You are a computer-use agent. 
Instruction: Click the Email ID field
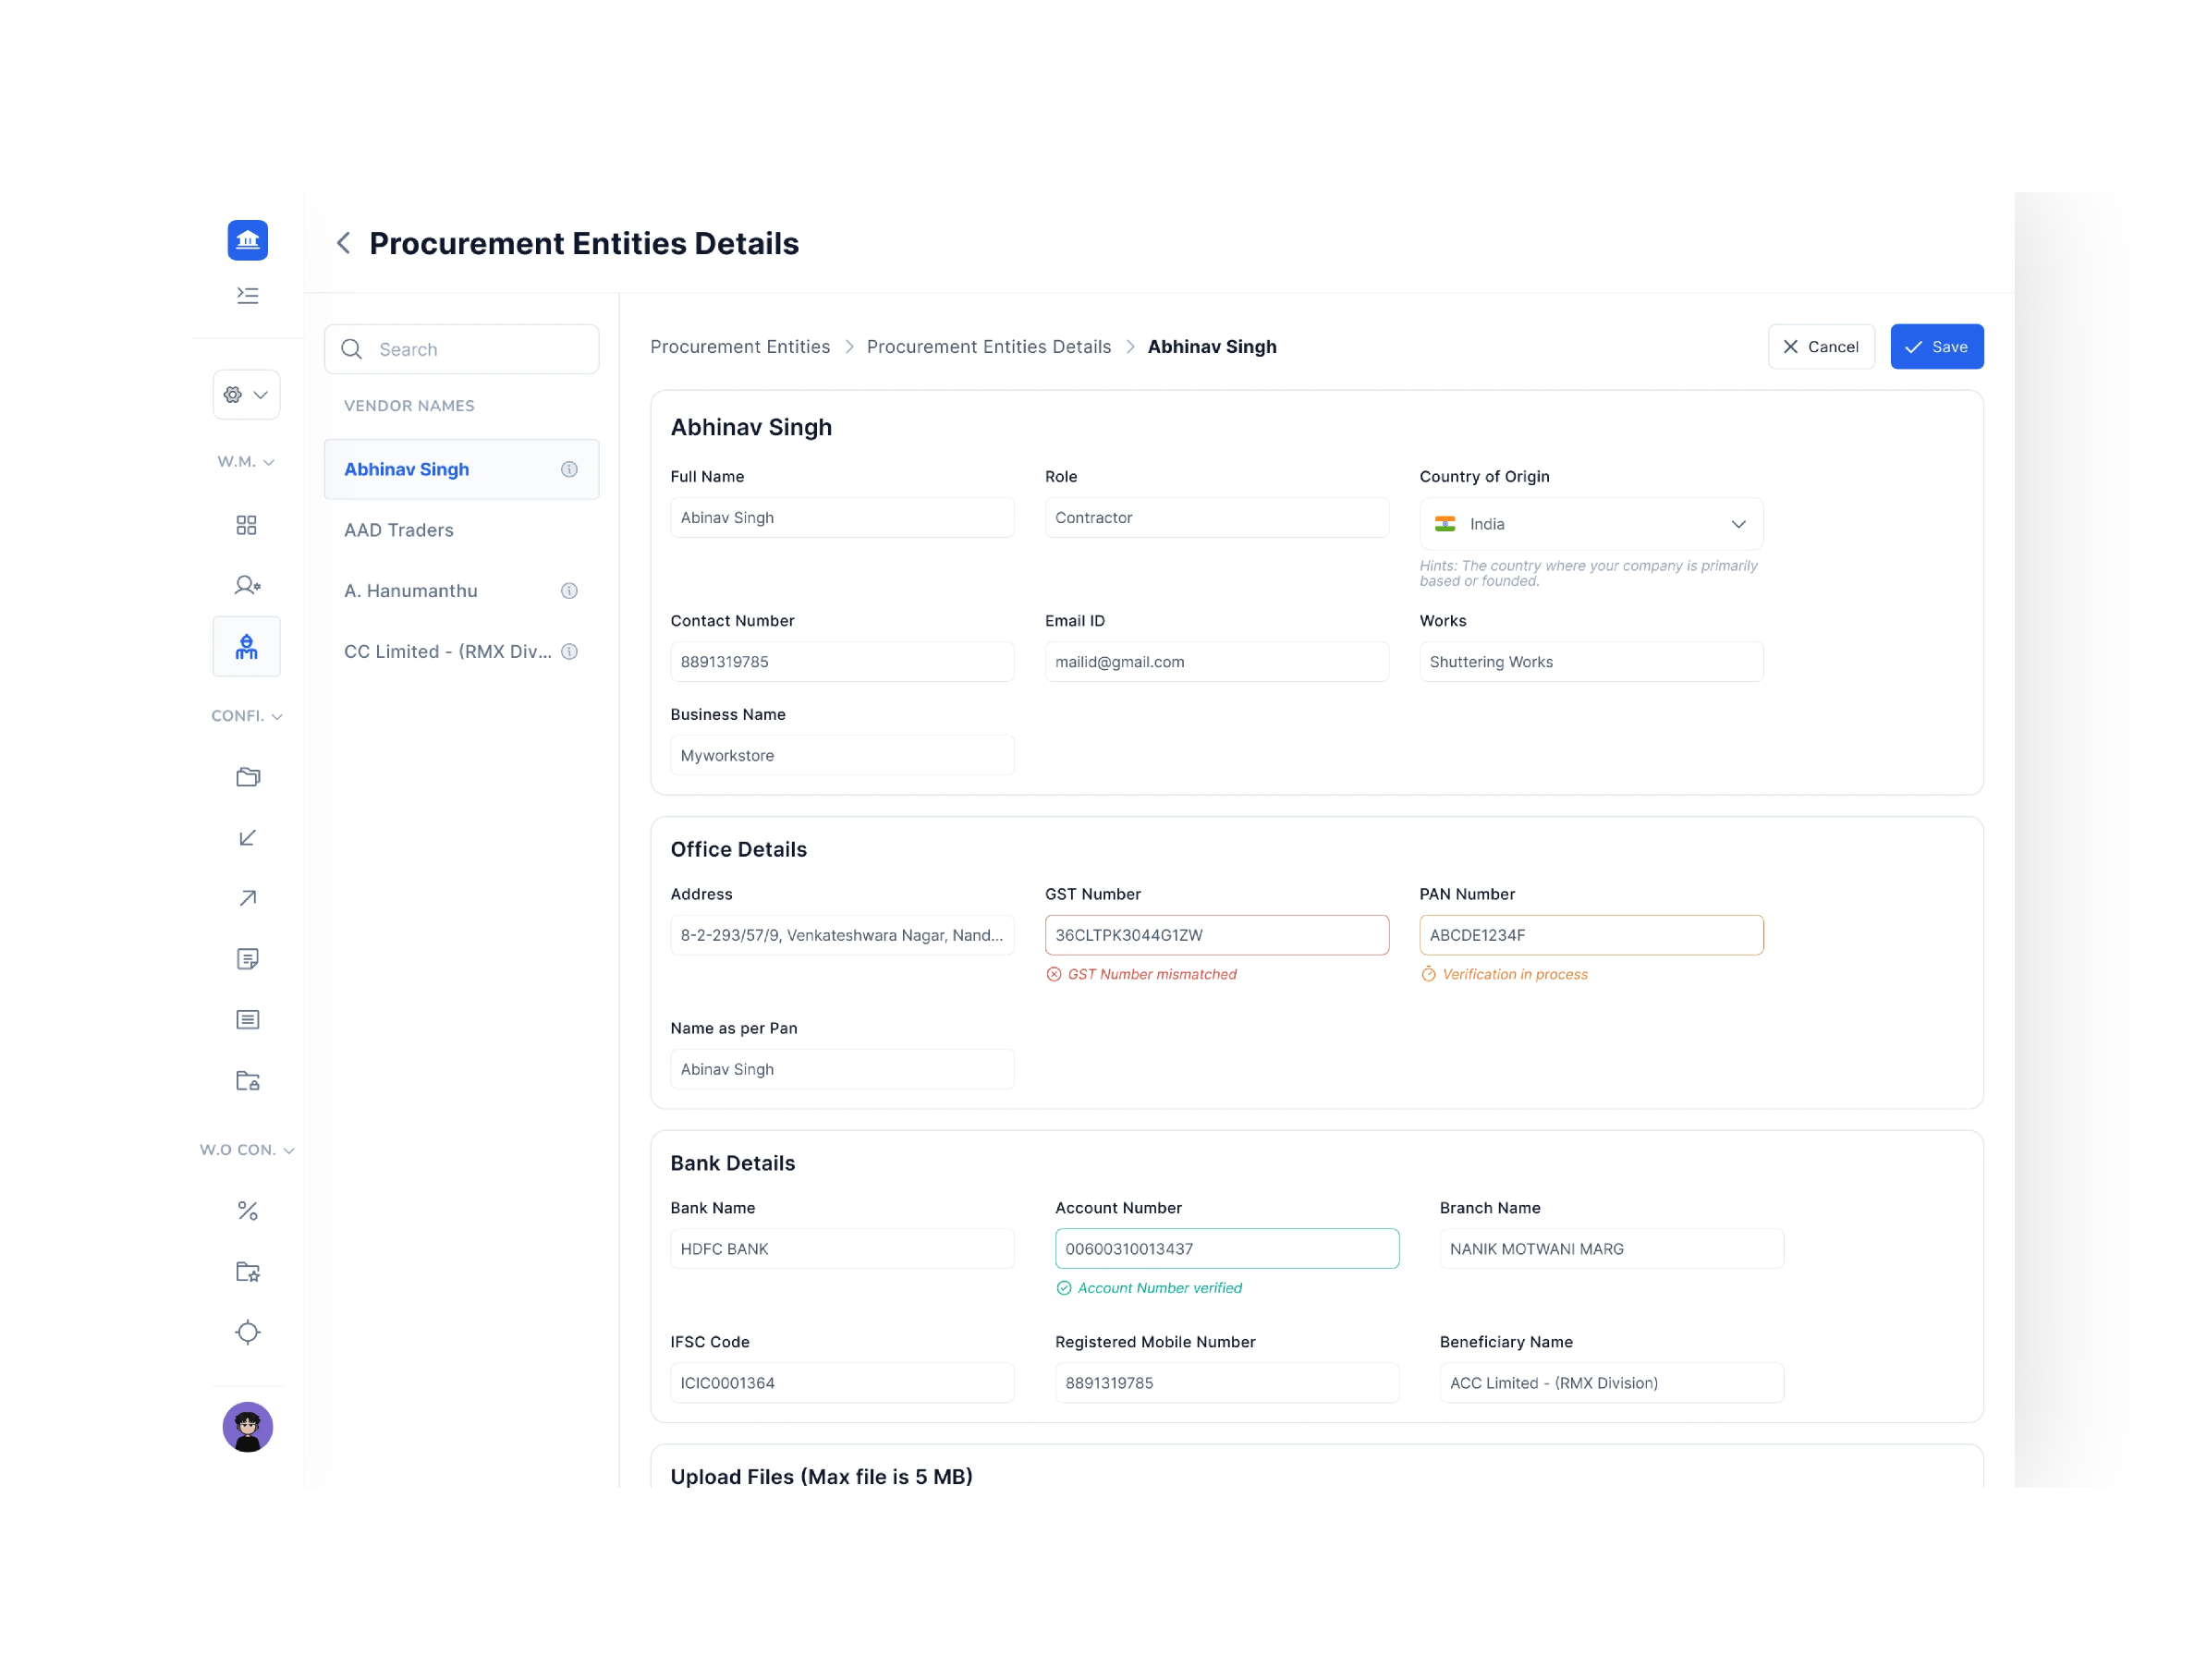[1216, 662]
